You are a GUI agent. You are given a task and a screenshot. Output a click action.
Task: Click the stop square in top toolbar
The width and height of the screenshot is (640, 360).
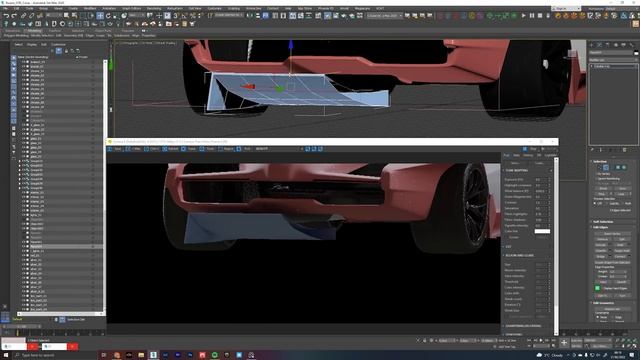coord(540,16)
